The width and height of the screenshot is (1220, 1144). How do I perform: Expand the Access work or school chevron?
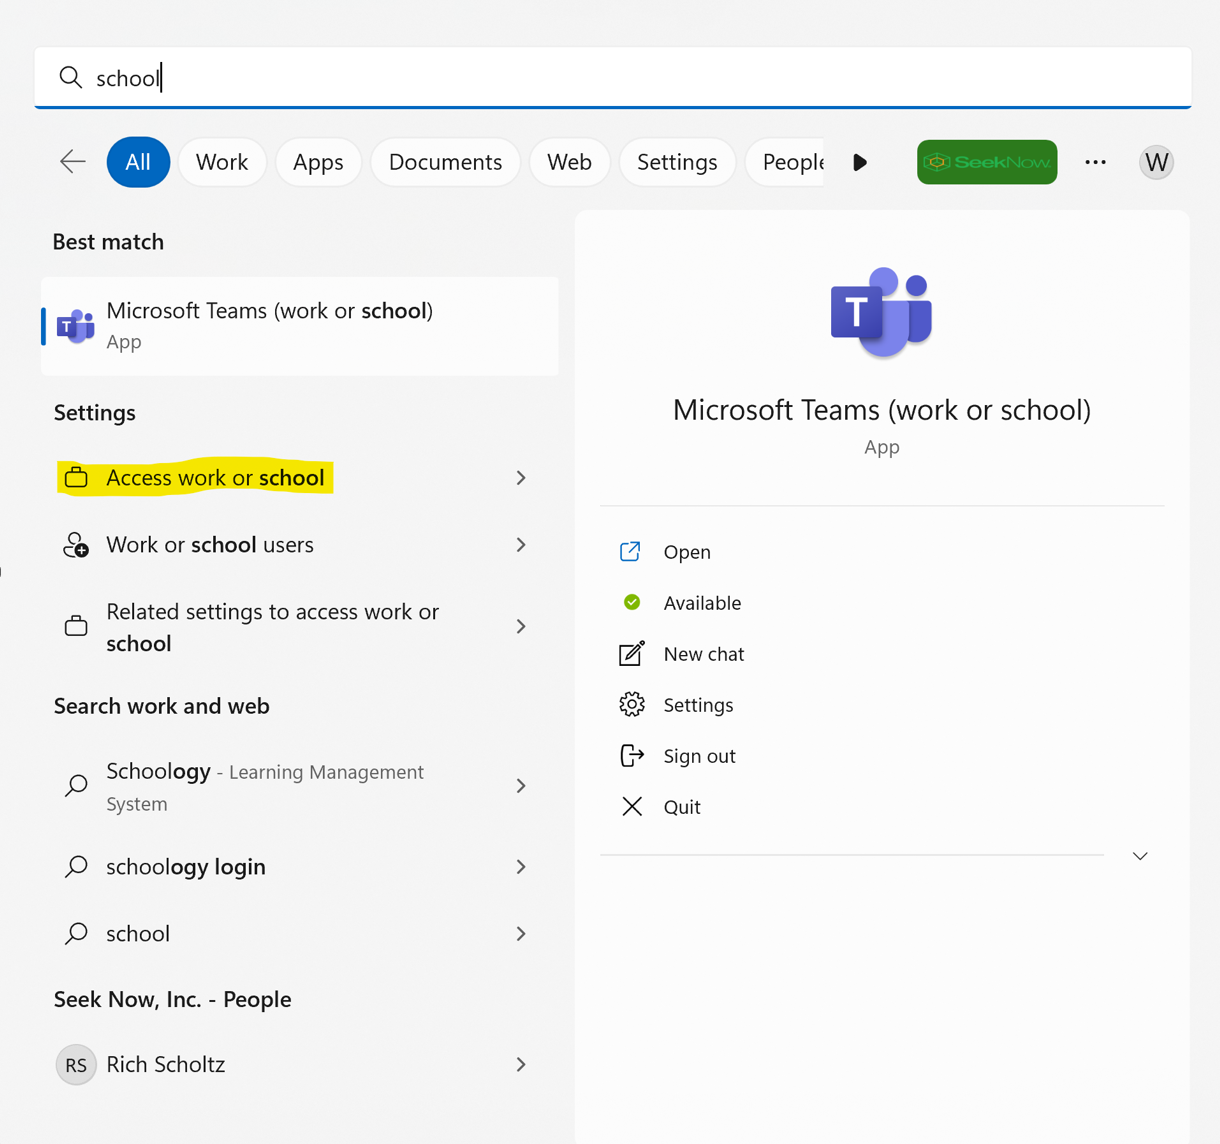click(x=521, y=478)
